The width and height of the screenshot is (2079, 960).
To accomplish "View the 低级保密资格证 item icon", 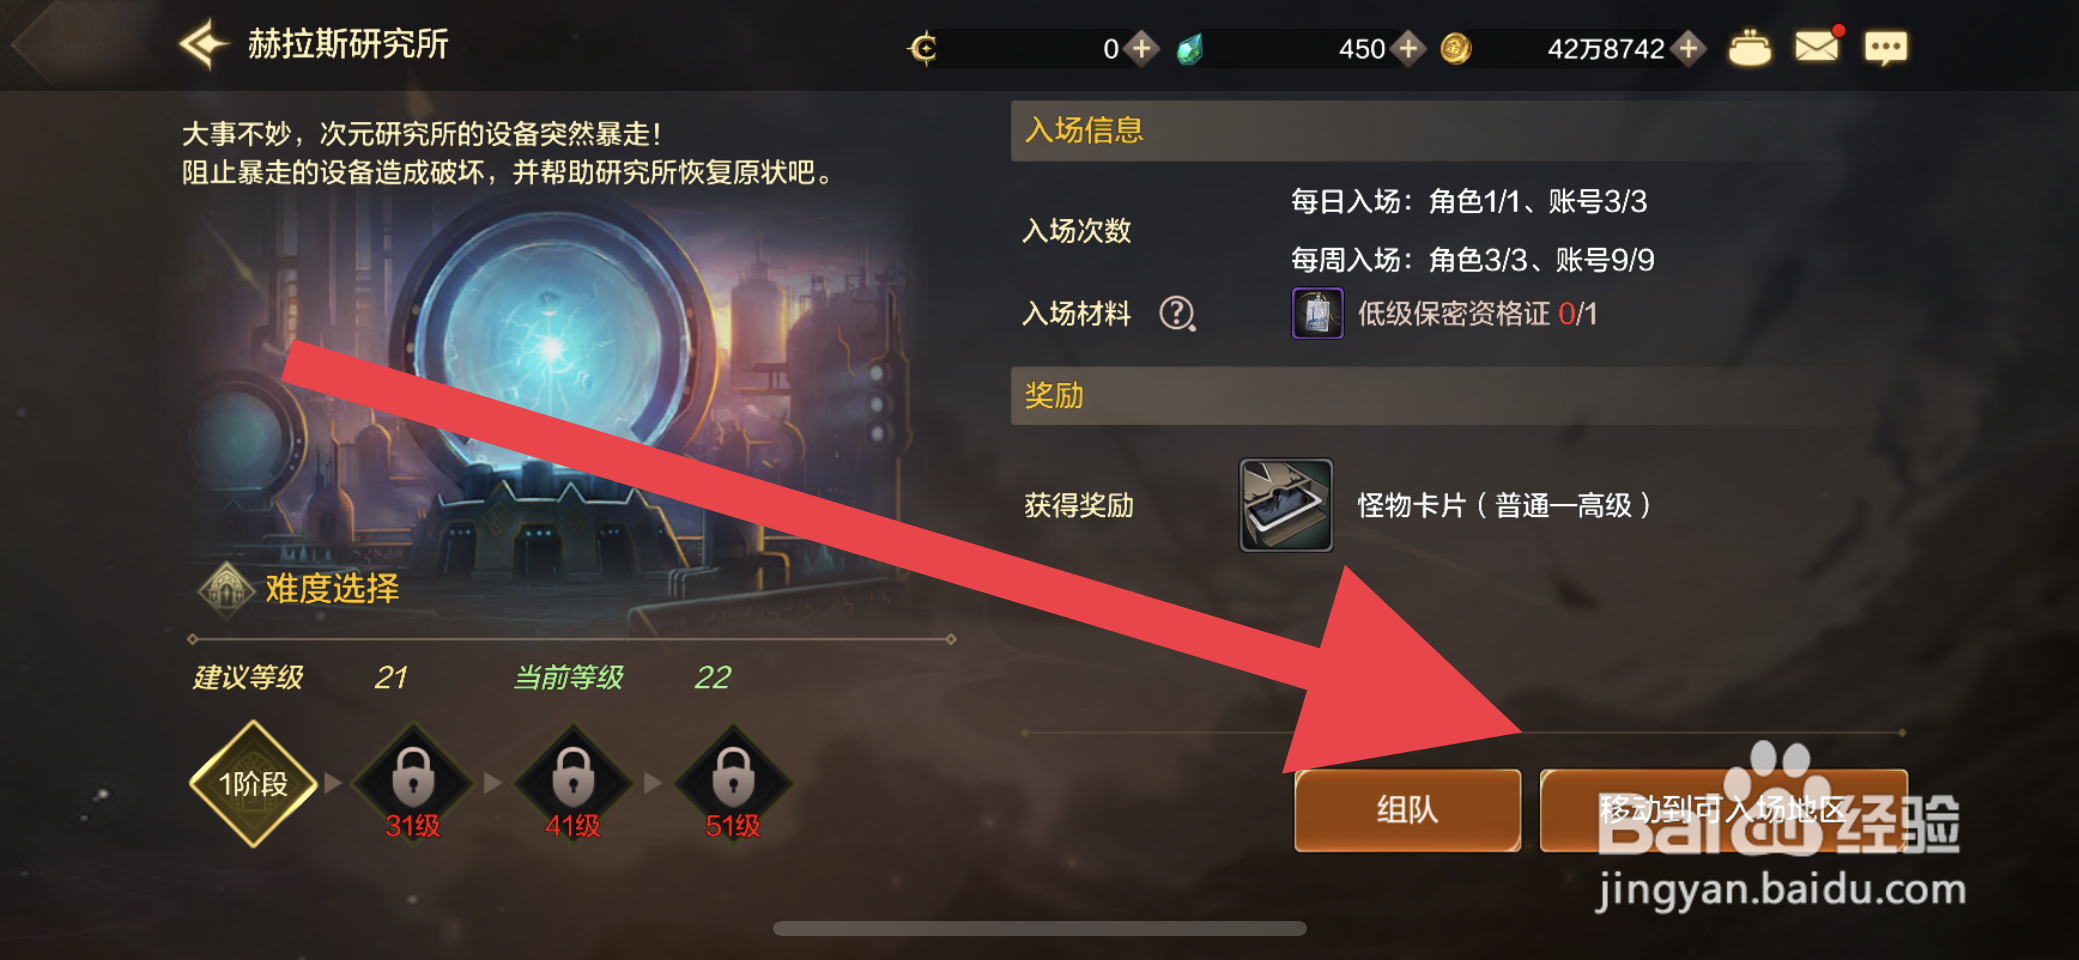I will pyautogui.click(x=1317, y=314).
